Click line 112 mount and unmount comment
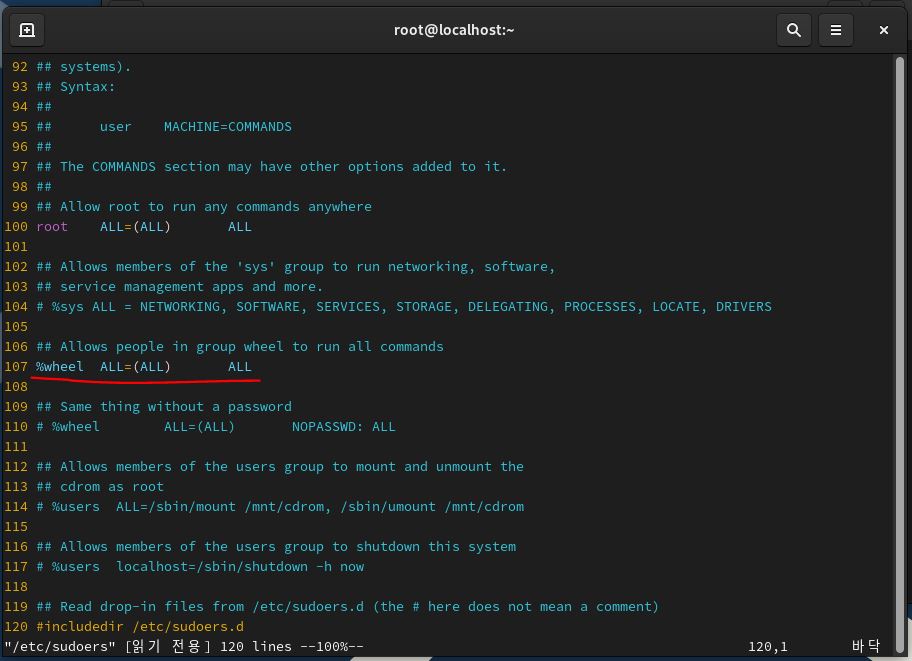The width and height of the screenshot is (912, 661). tap(280, 467)
